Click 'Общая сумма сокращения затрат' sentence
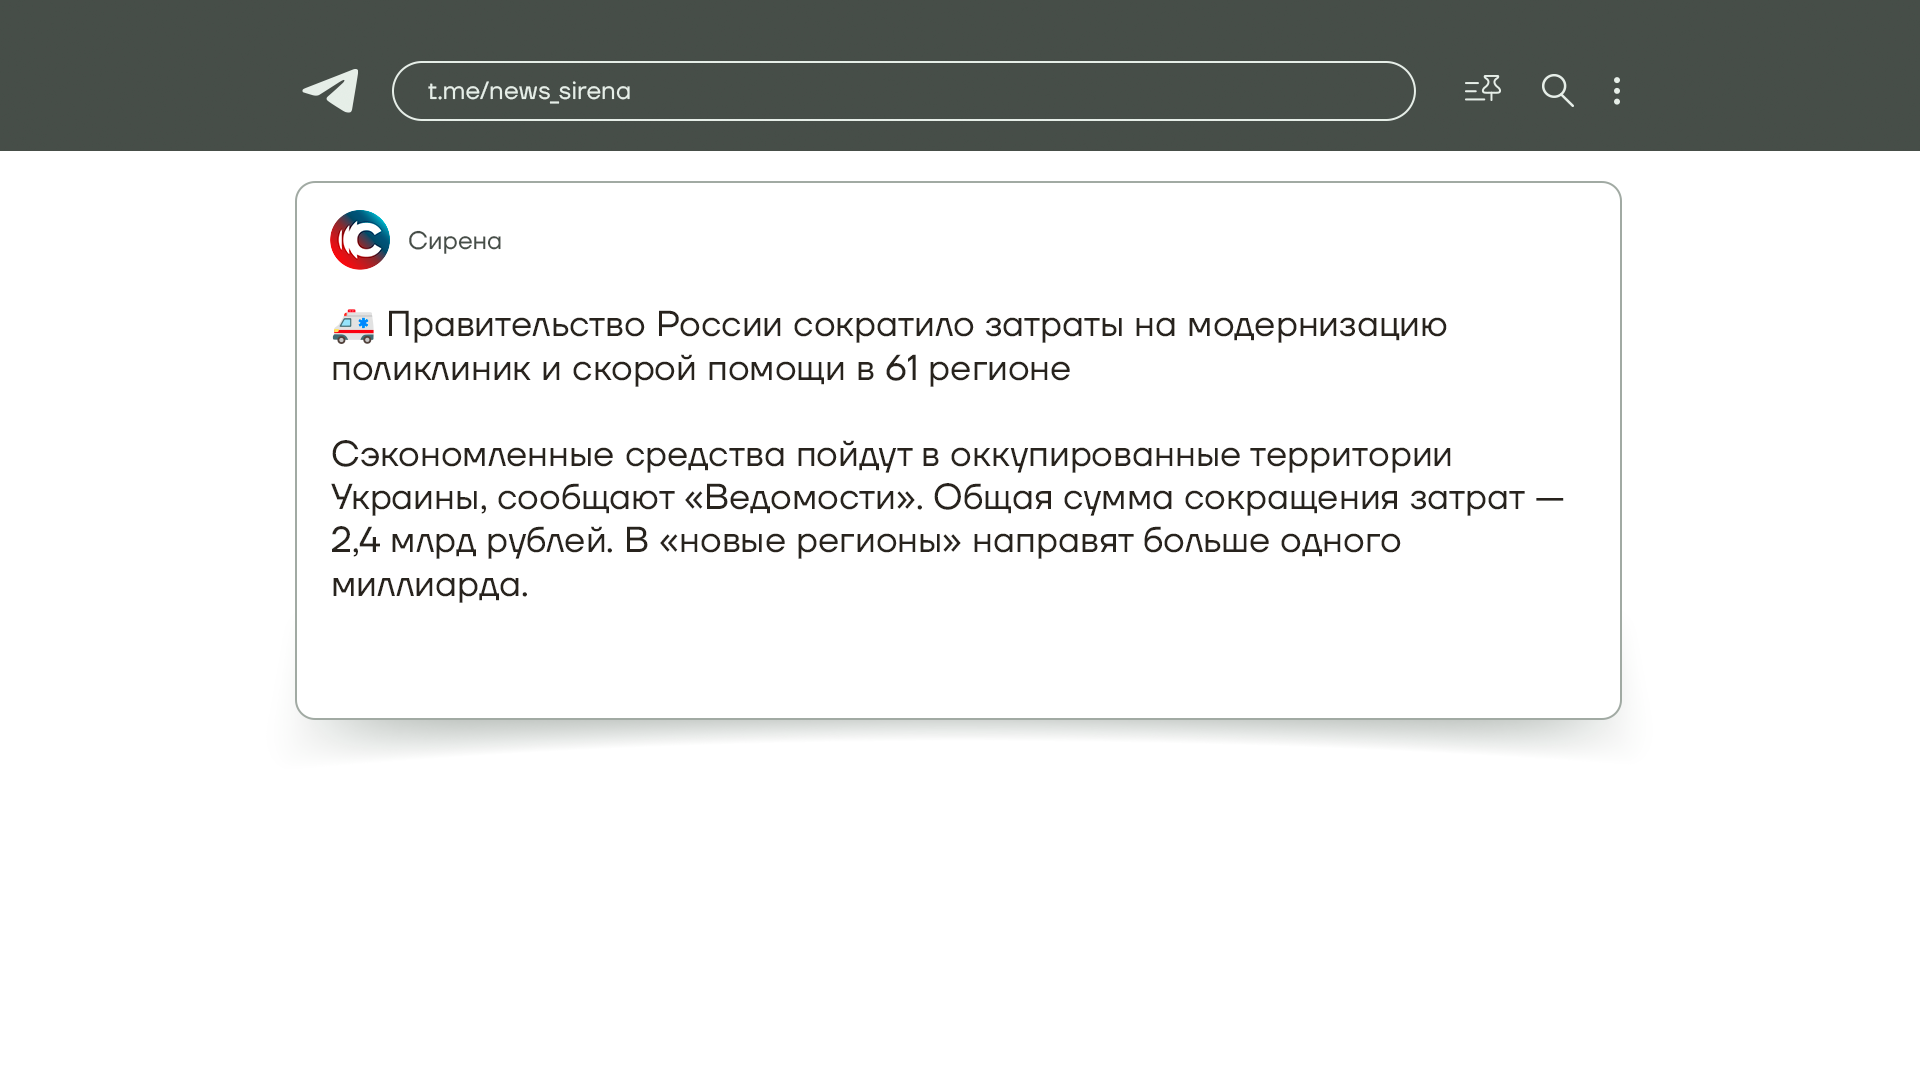The width and height of the screenshot is (1920, 1080). pyautogui.click(x=1228, y=498)
